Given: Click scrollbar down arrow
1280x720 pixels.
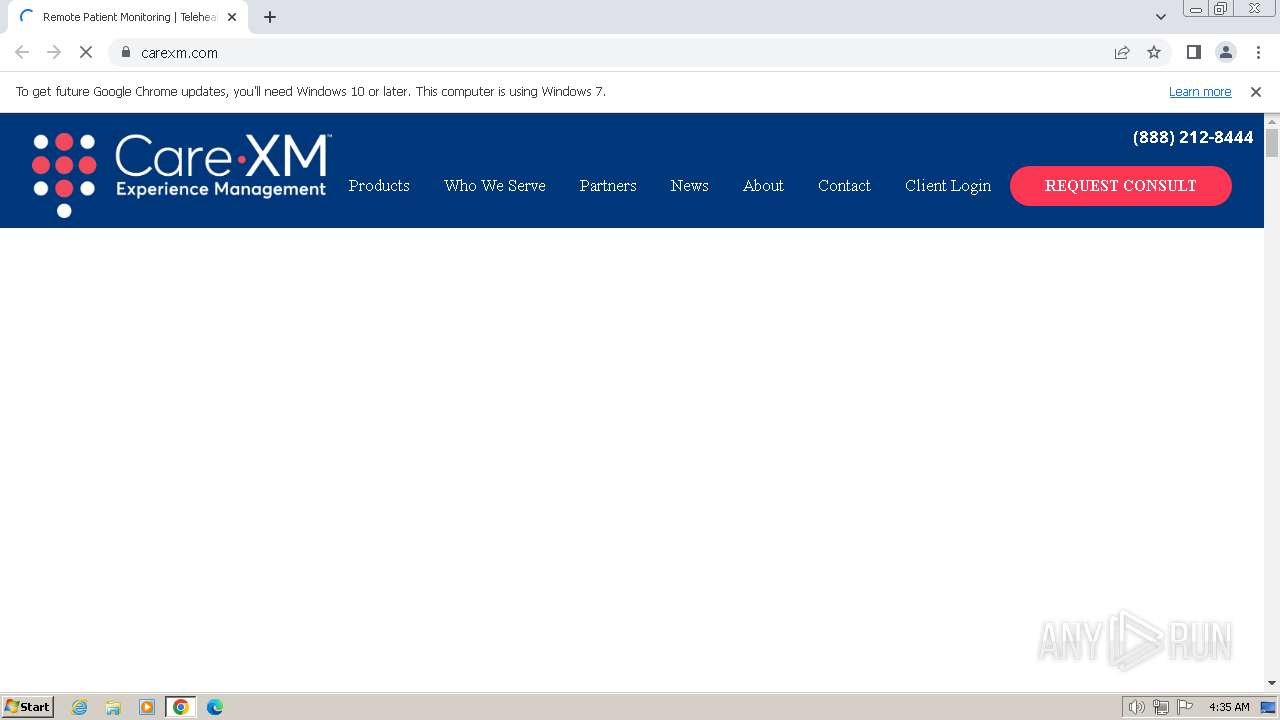Looking at the screenshot, I should (1272, 683).
